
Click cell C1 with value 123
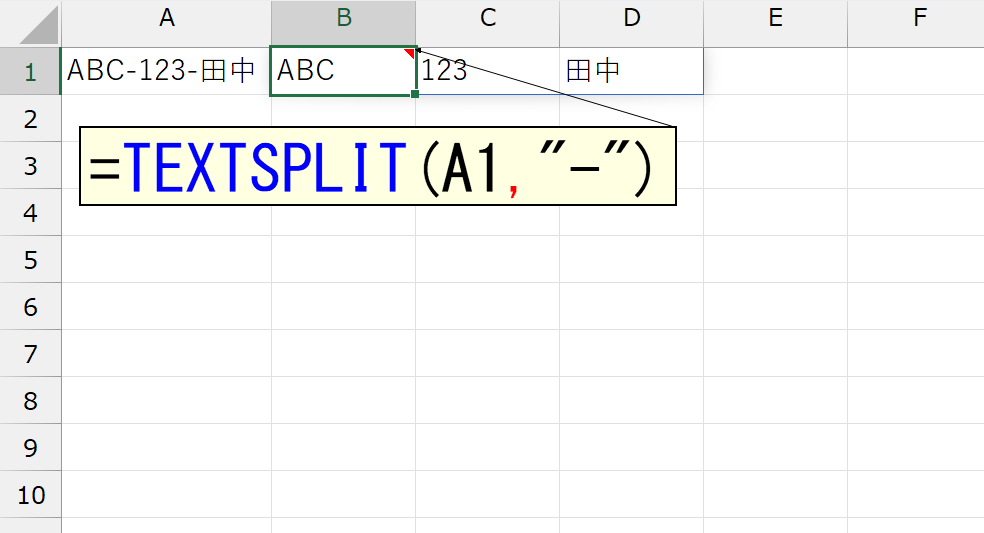pos(488,71)
